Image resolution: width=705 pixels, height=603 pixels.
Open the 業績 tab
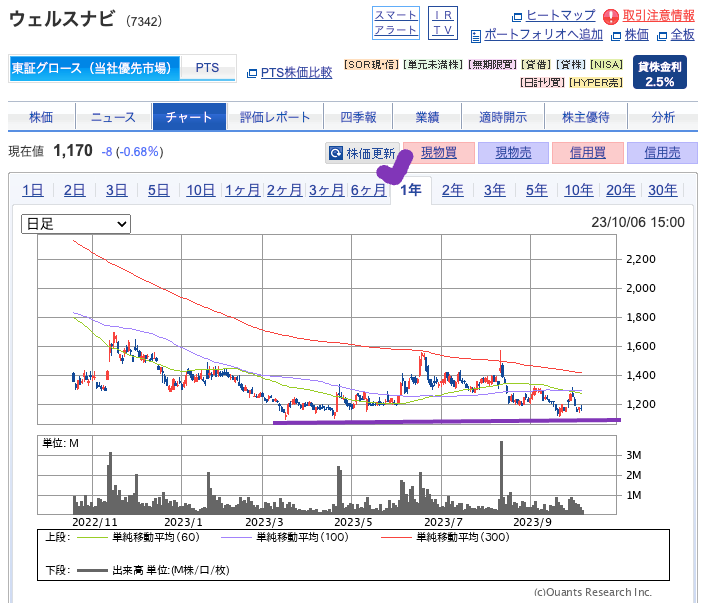click(427, 117)
